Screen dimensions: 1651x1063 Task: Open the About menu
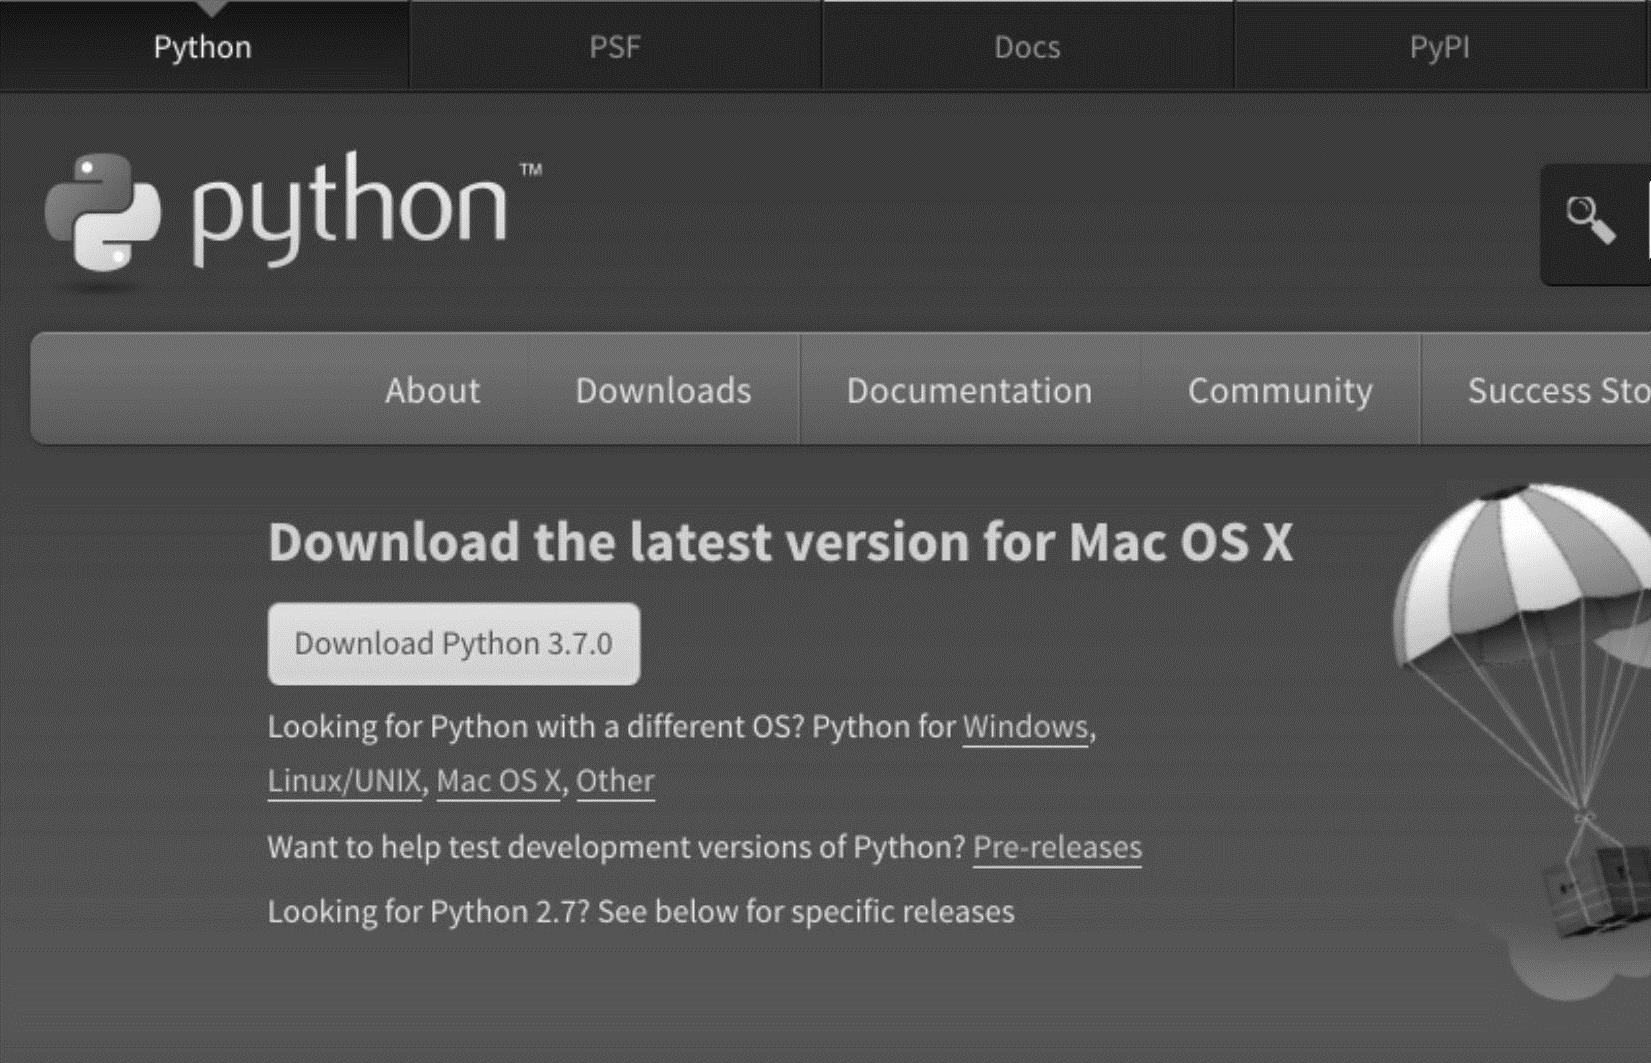click(x=432, y=390)
